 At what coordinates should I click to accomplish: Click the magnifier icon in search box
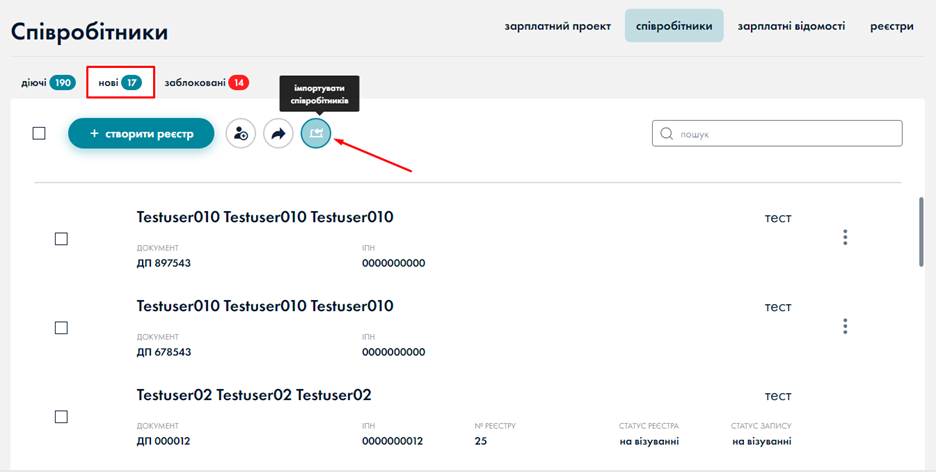coord(666,134)
